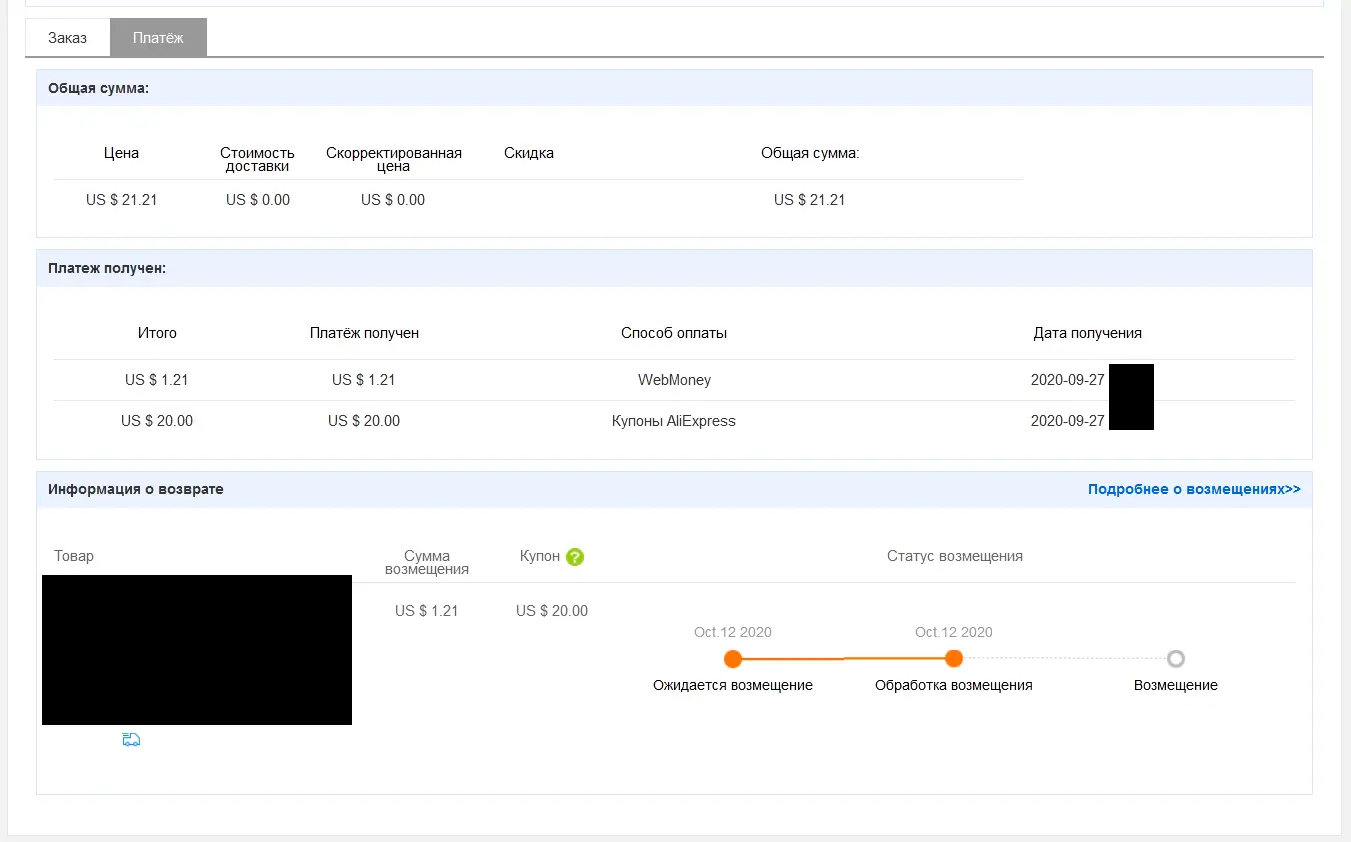The image size is (1351, 842).
Task: Open the Подробнее о возмещениях link
Action: click(1194, 489)
